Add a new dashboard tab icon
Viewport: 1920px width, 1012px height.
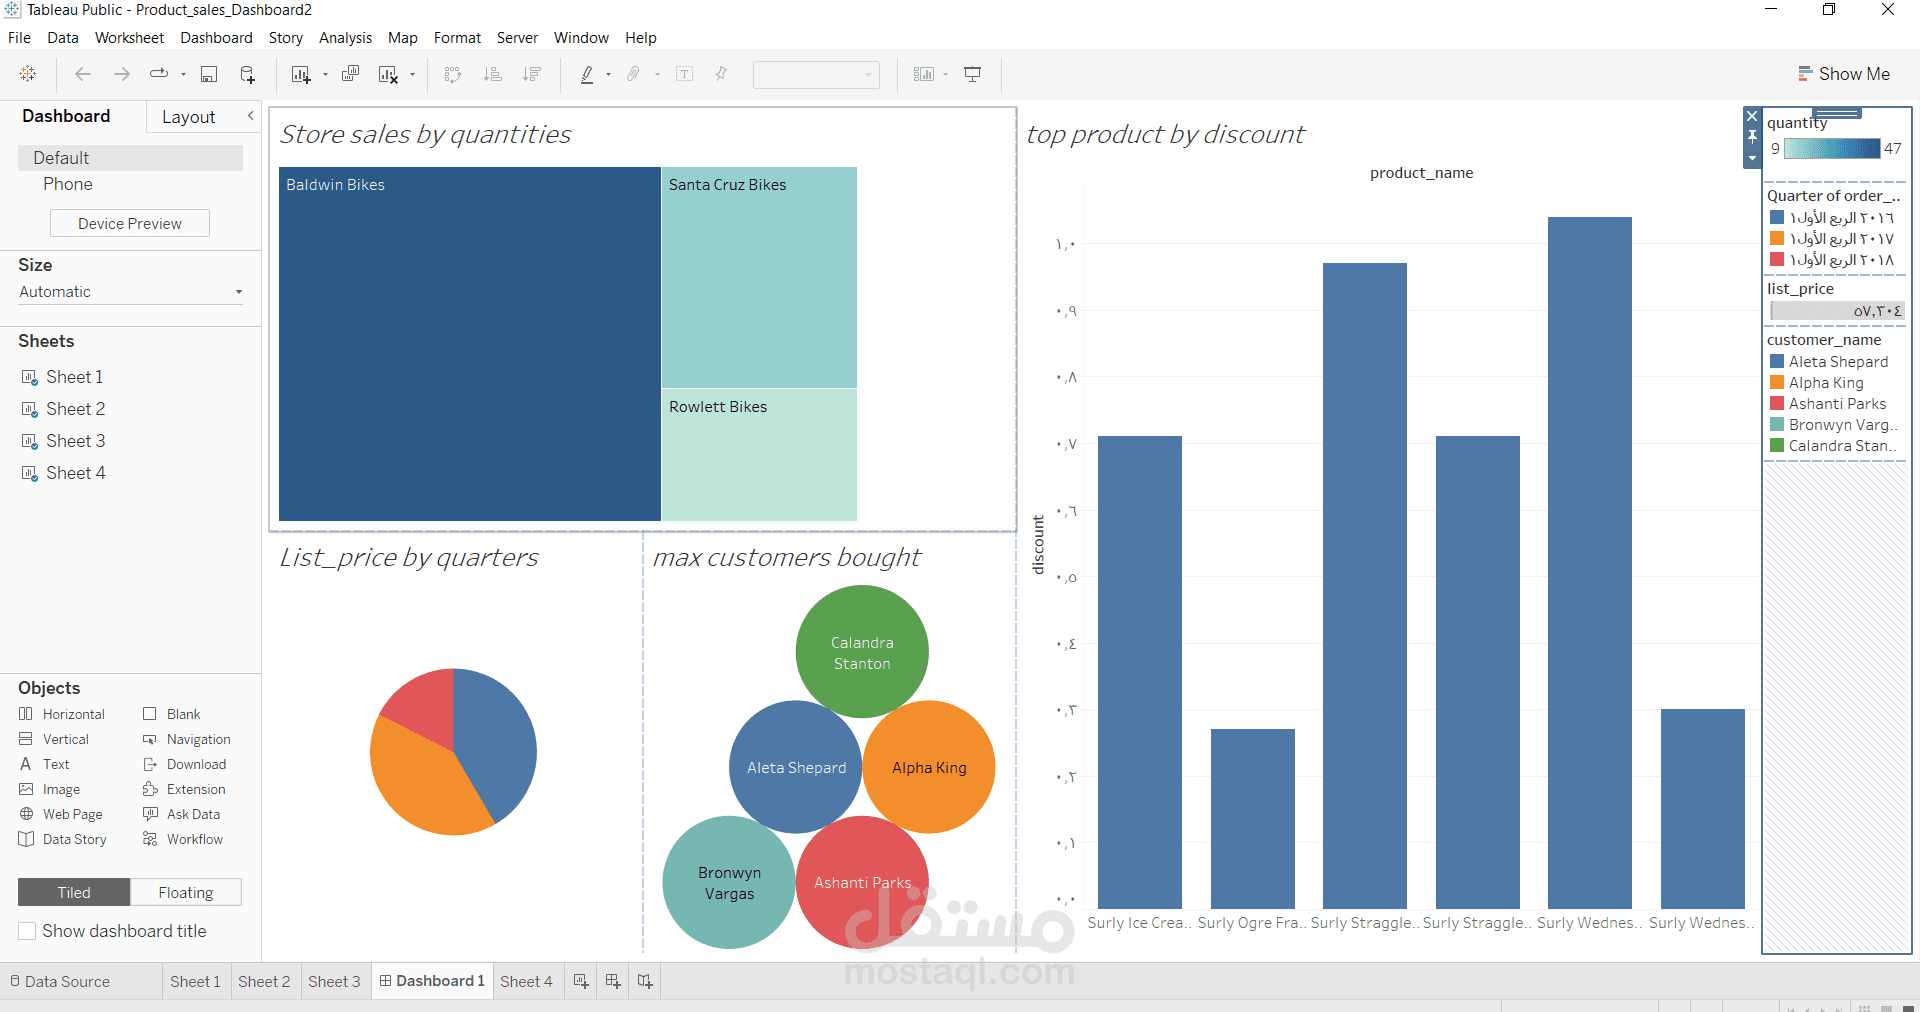[x=613, y=981]
